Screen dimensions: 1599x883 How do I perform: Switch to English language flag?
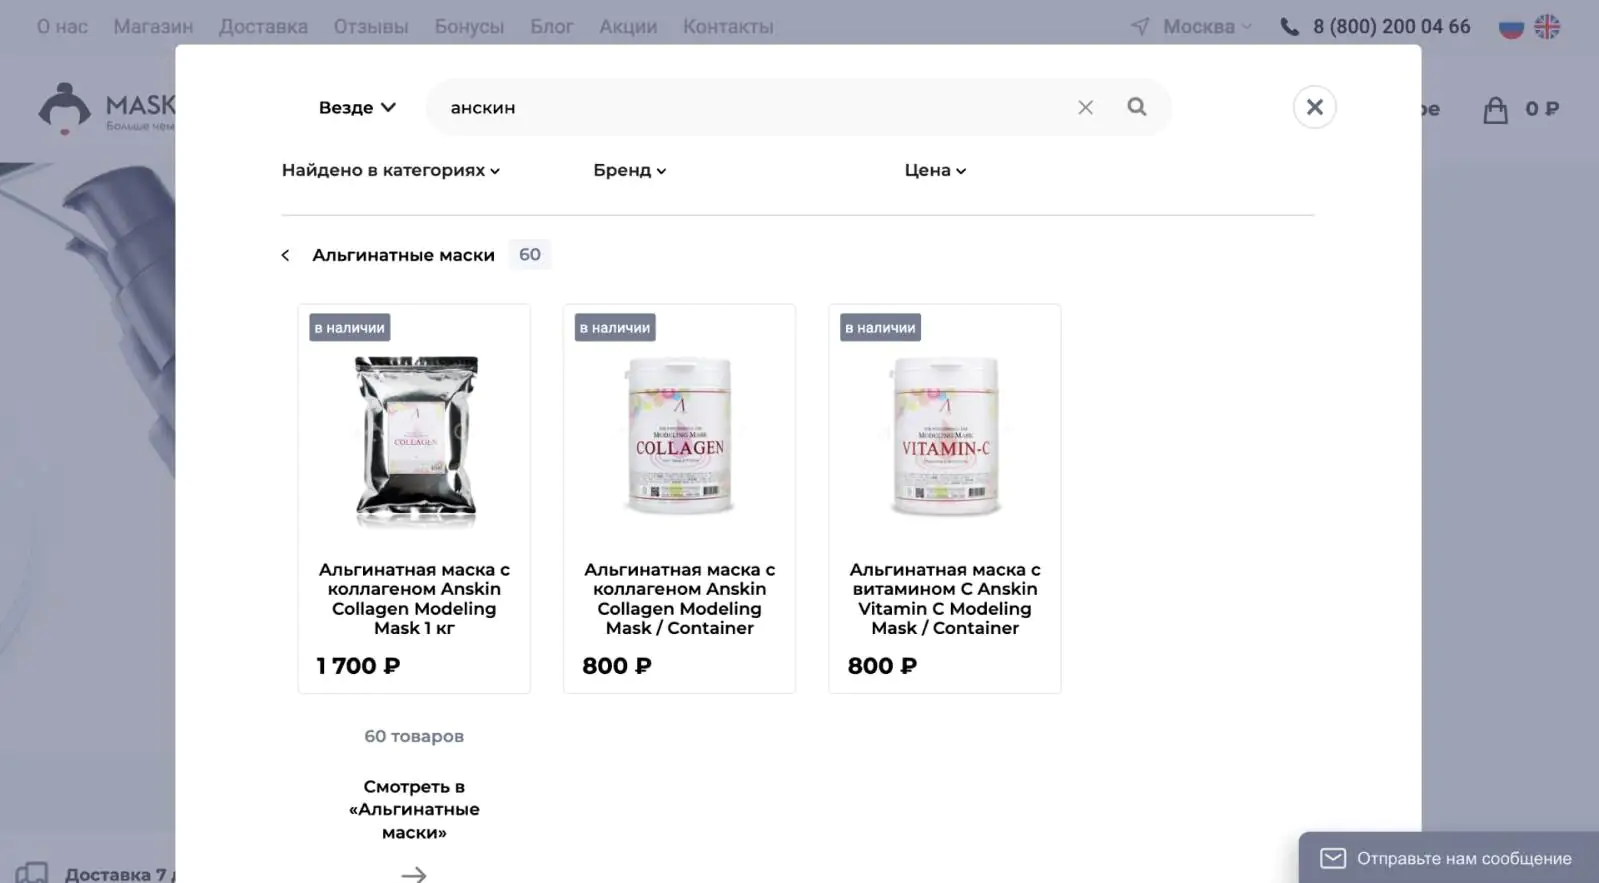pyautogui.click(x=1547, y=27)
